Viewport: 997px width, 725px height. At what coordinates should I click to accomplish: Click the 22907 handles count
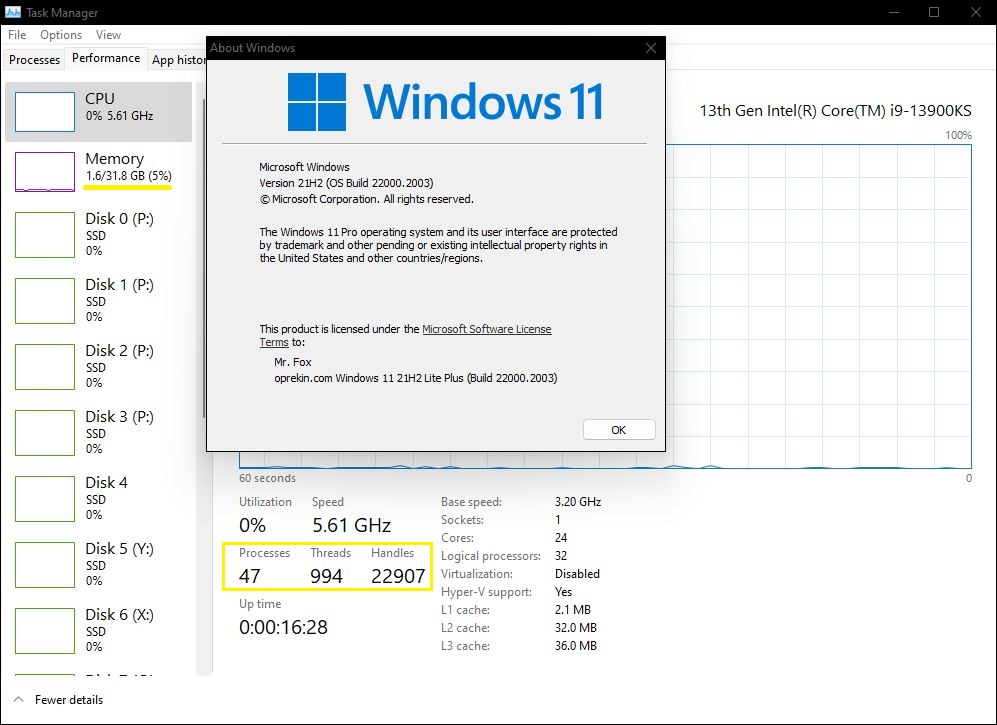click(398, 576)
